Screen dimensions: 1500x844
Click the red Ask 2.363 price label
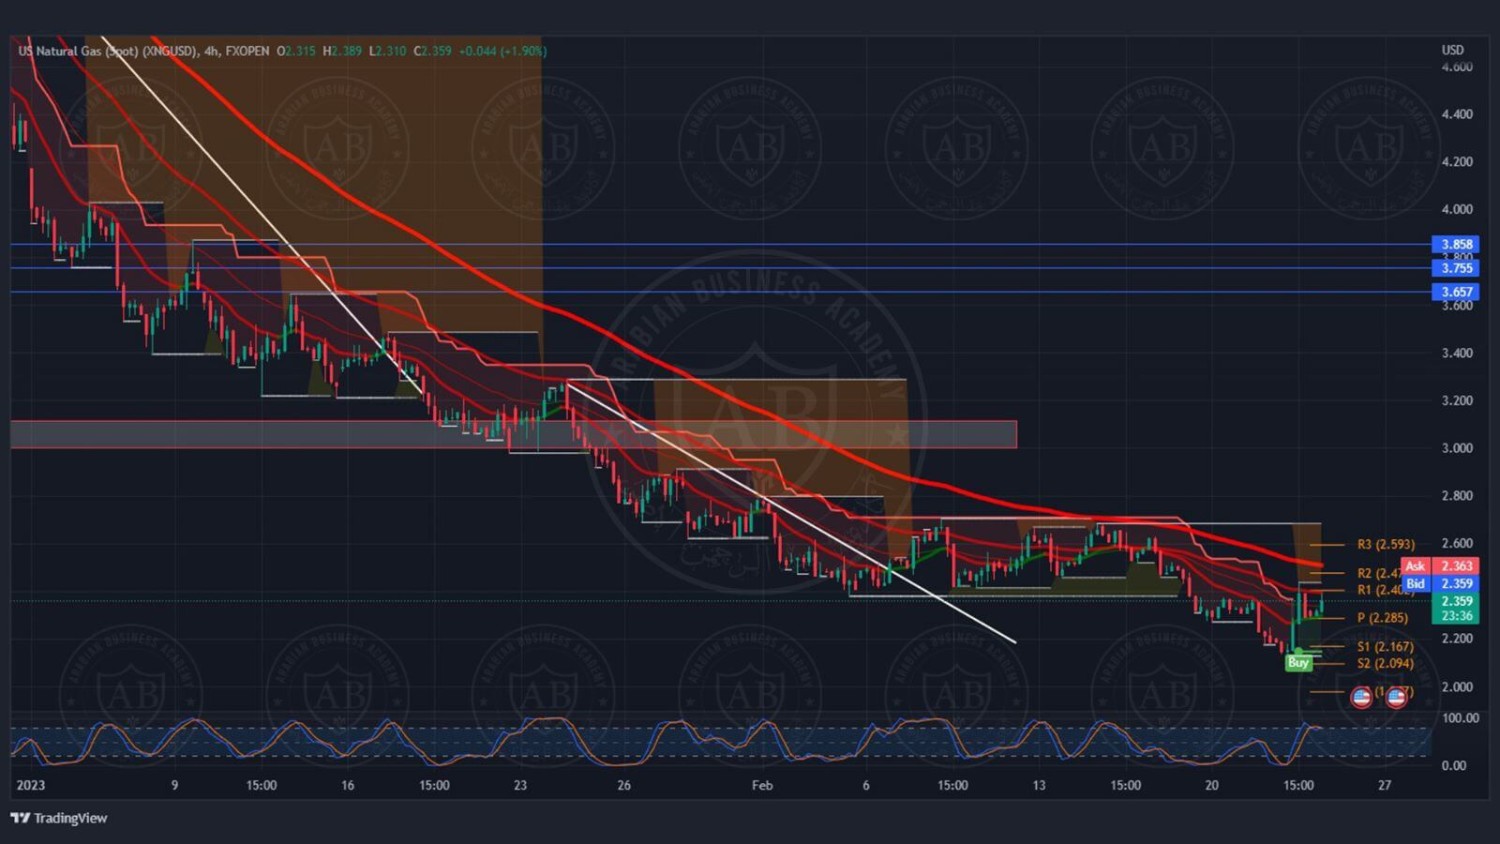pyautogui.click(x=1440, y=566)
